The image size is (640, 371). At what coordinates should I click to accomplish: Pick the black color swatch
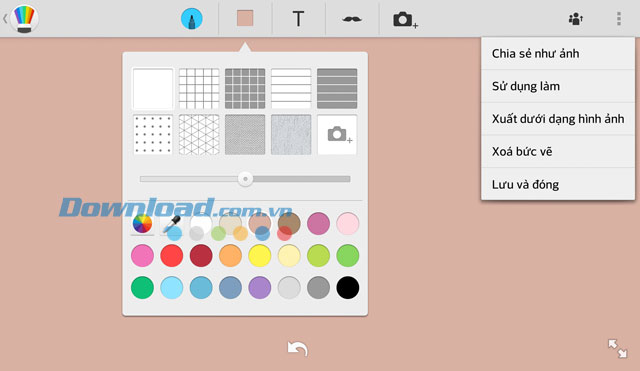point(348,287)
